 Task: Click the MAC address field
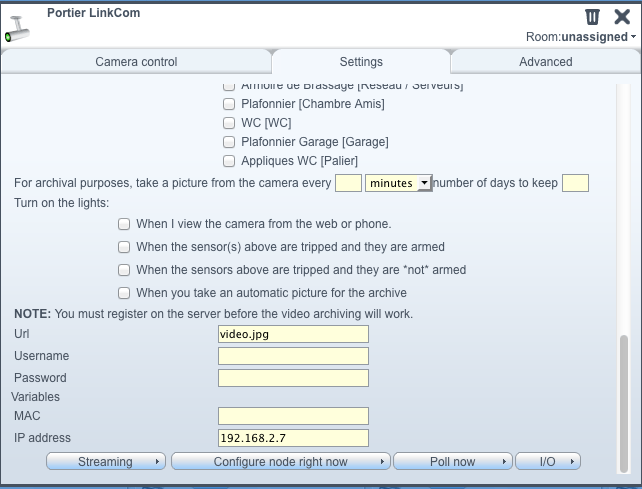293,416
